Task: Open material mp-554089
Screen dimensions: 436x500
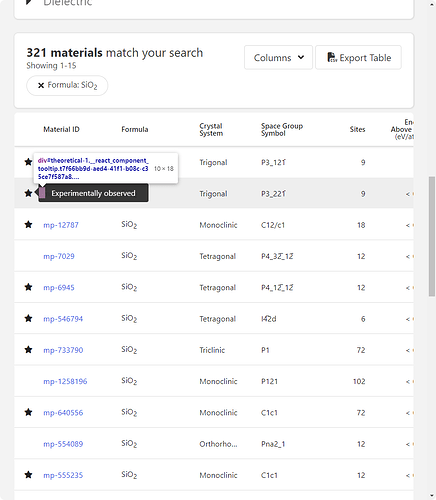Action: [x=63, y=444]
